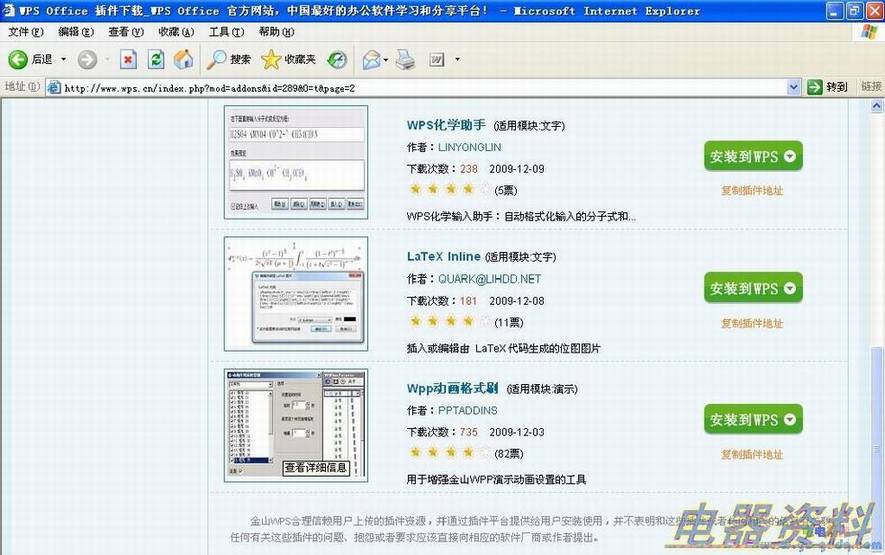Open the 查看(V) menu
The image size is (885, 555).
click(x=126, y=32)
